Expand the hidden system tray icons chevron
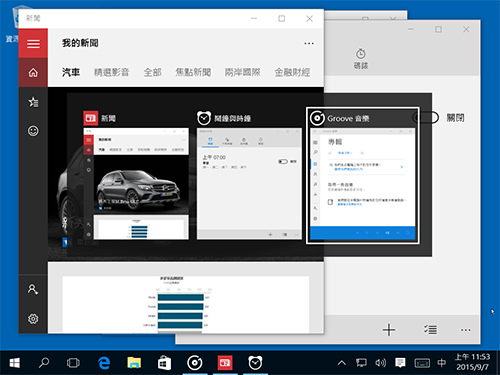 point(342,363)
